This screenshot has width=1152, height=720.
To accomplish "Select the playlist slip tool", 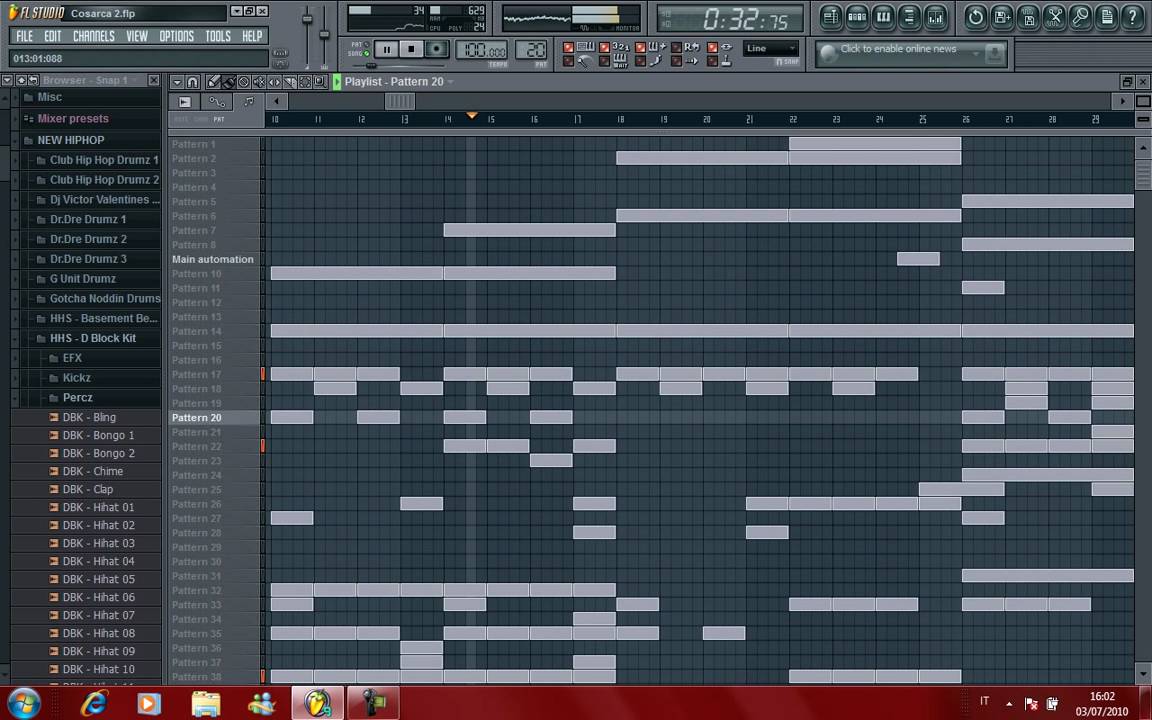I will pos(274,82).
